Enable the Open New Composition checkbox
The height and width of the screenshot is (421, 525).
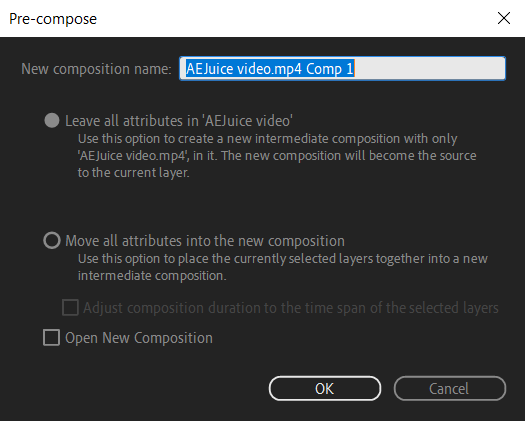point(52,337)
